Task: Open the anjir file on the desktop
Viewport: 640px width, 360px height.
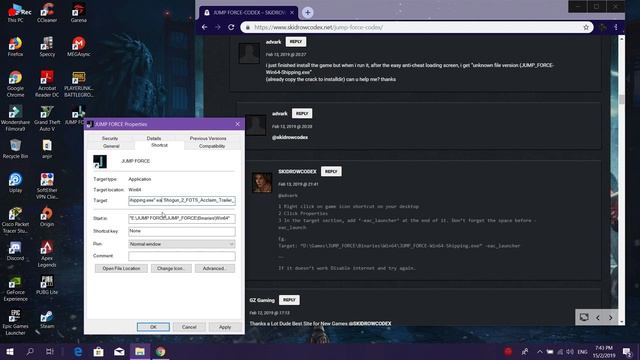Action: point(47,149)
